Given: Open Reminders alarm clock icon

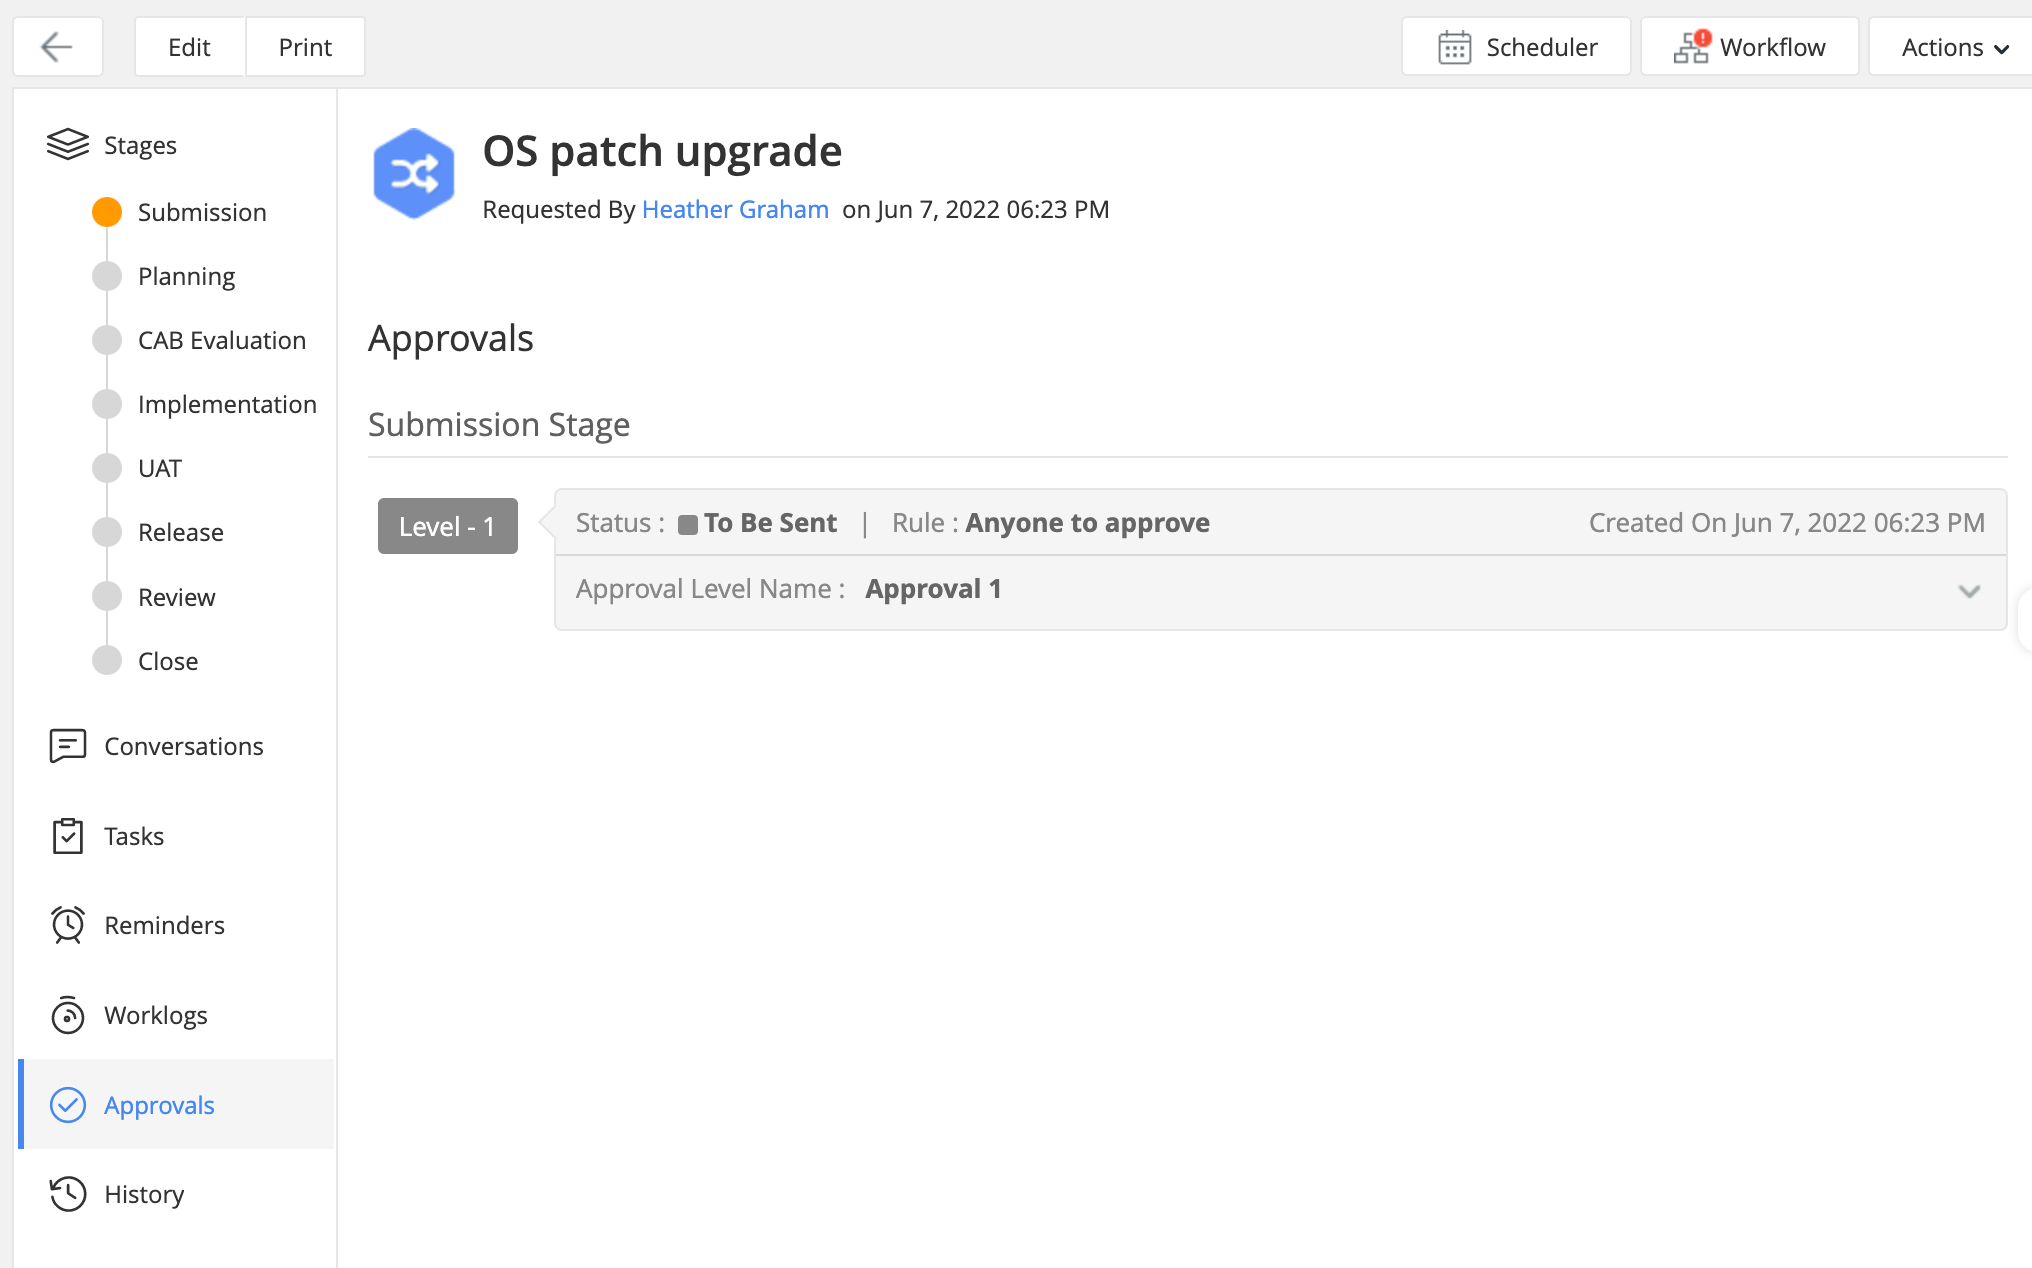Looking at the screenshot, I should [68, 925].
